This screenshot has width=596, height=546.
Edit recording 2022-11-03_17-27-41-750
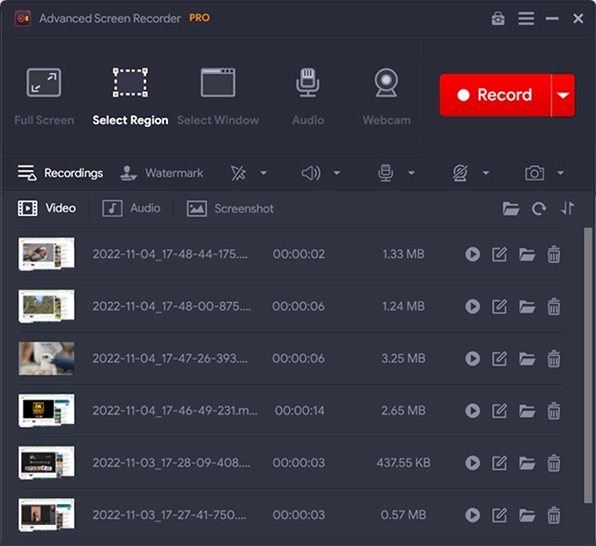tap(499, 515)
